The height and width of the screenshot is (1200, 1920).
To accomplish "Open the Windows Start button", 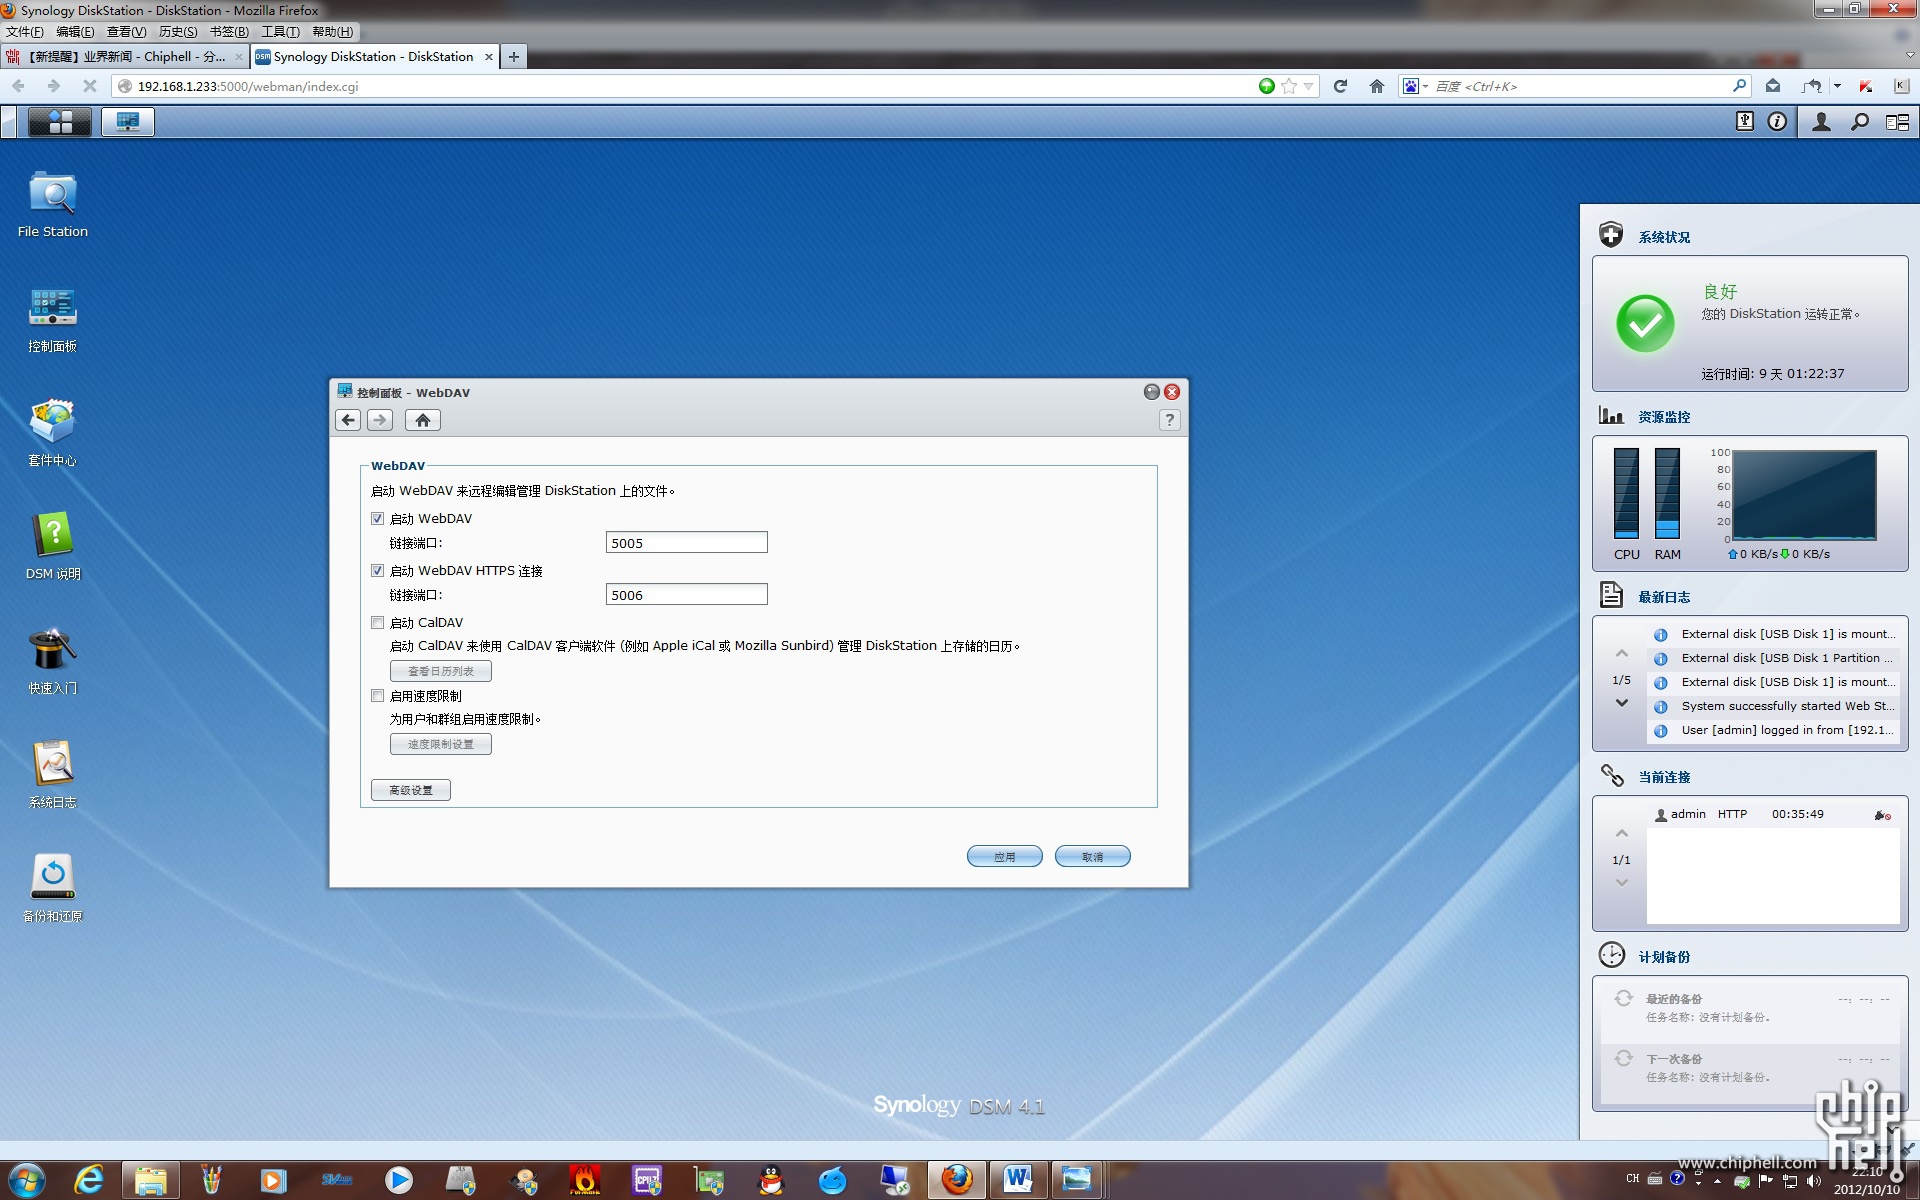I will [27, 1180].
